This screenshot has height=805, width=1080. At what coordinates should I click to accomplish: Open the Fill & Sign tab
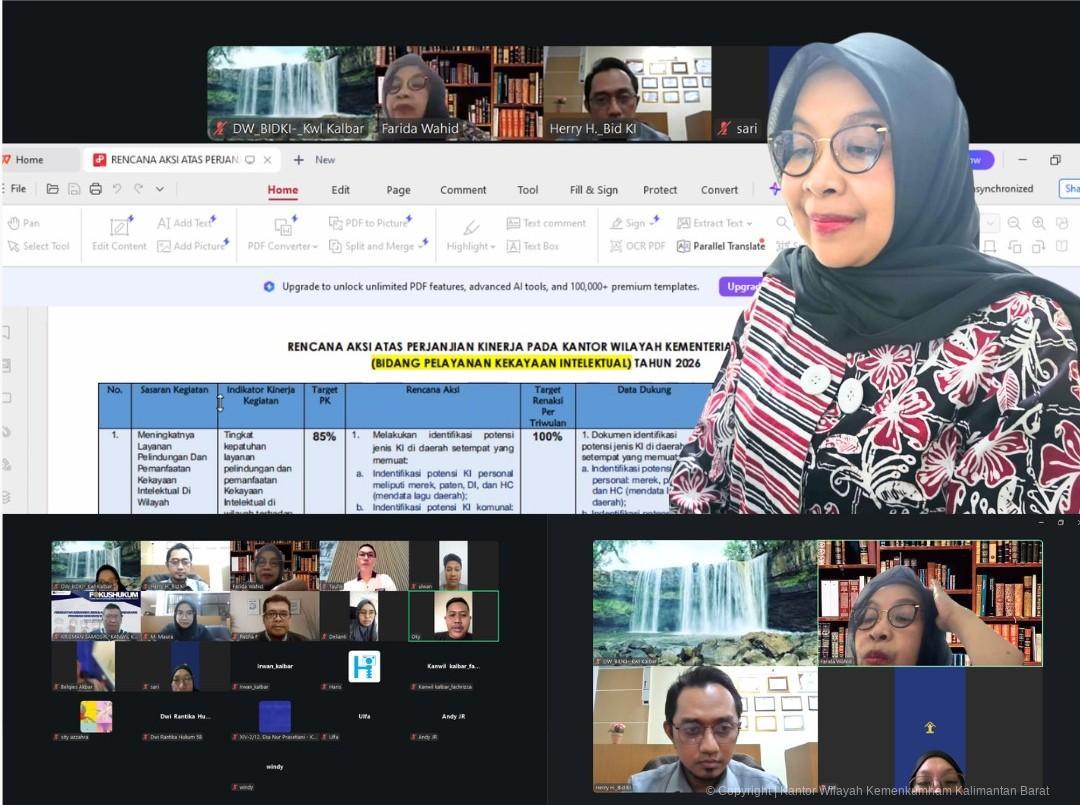click(593, 190)
